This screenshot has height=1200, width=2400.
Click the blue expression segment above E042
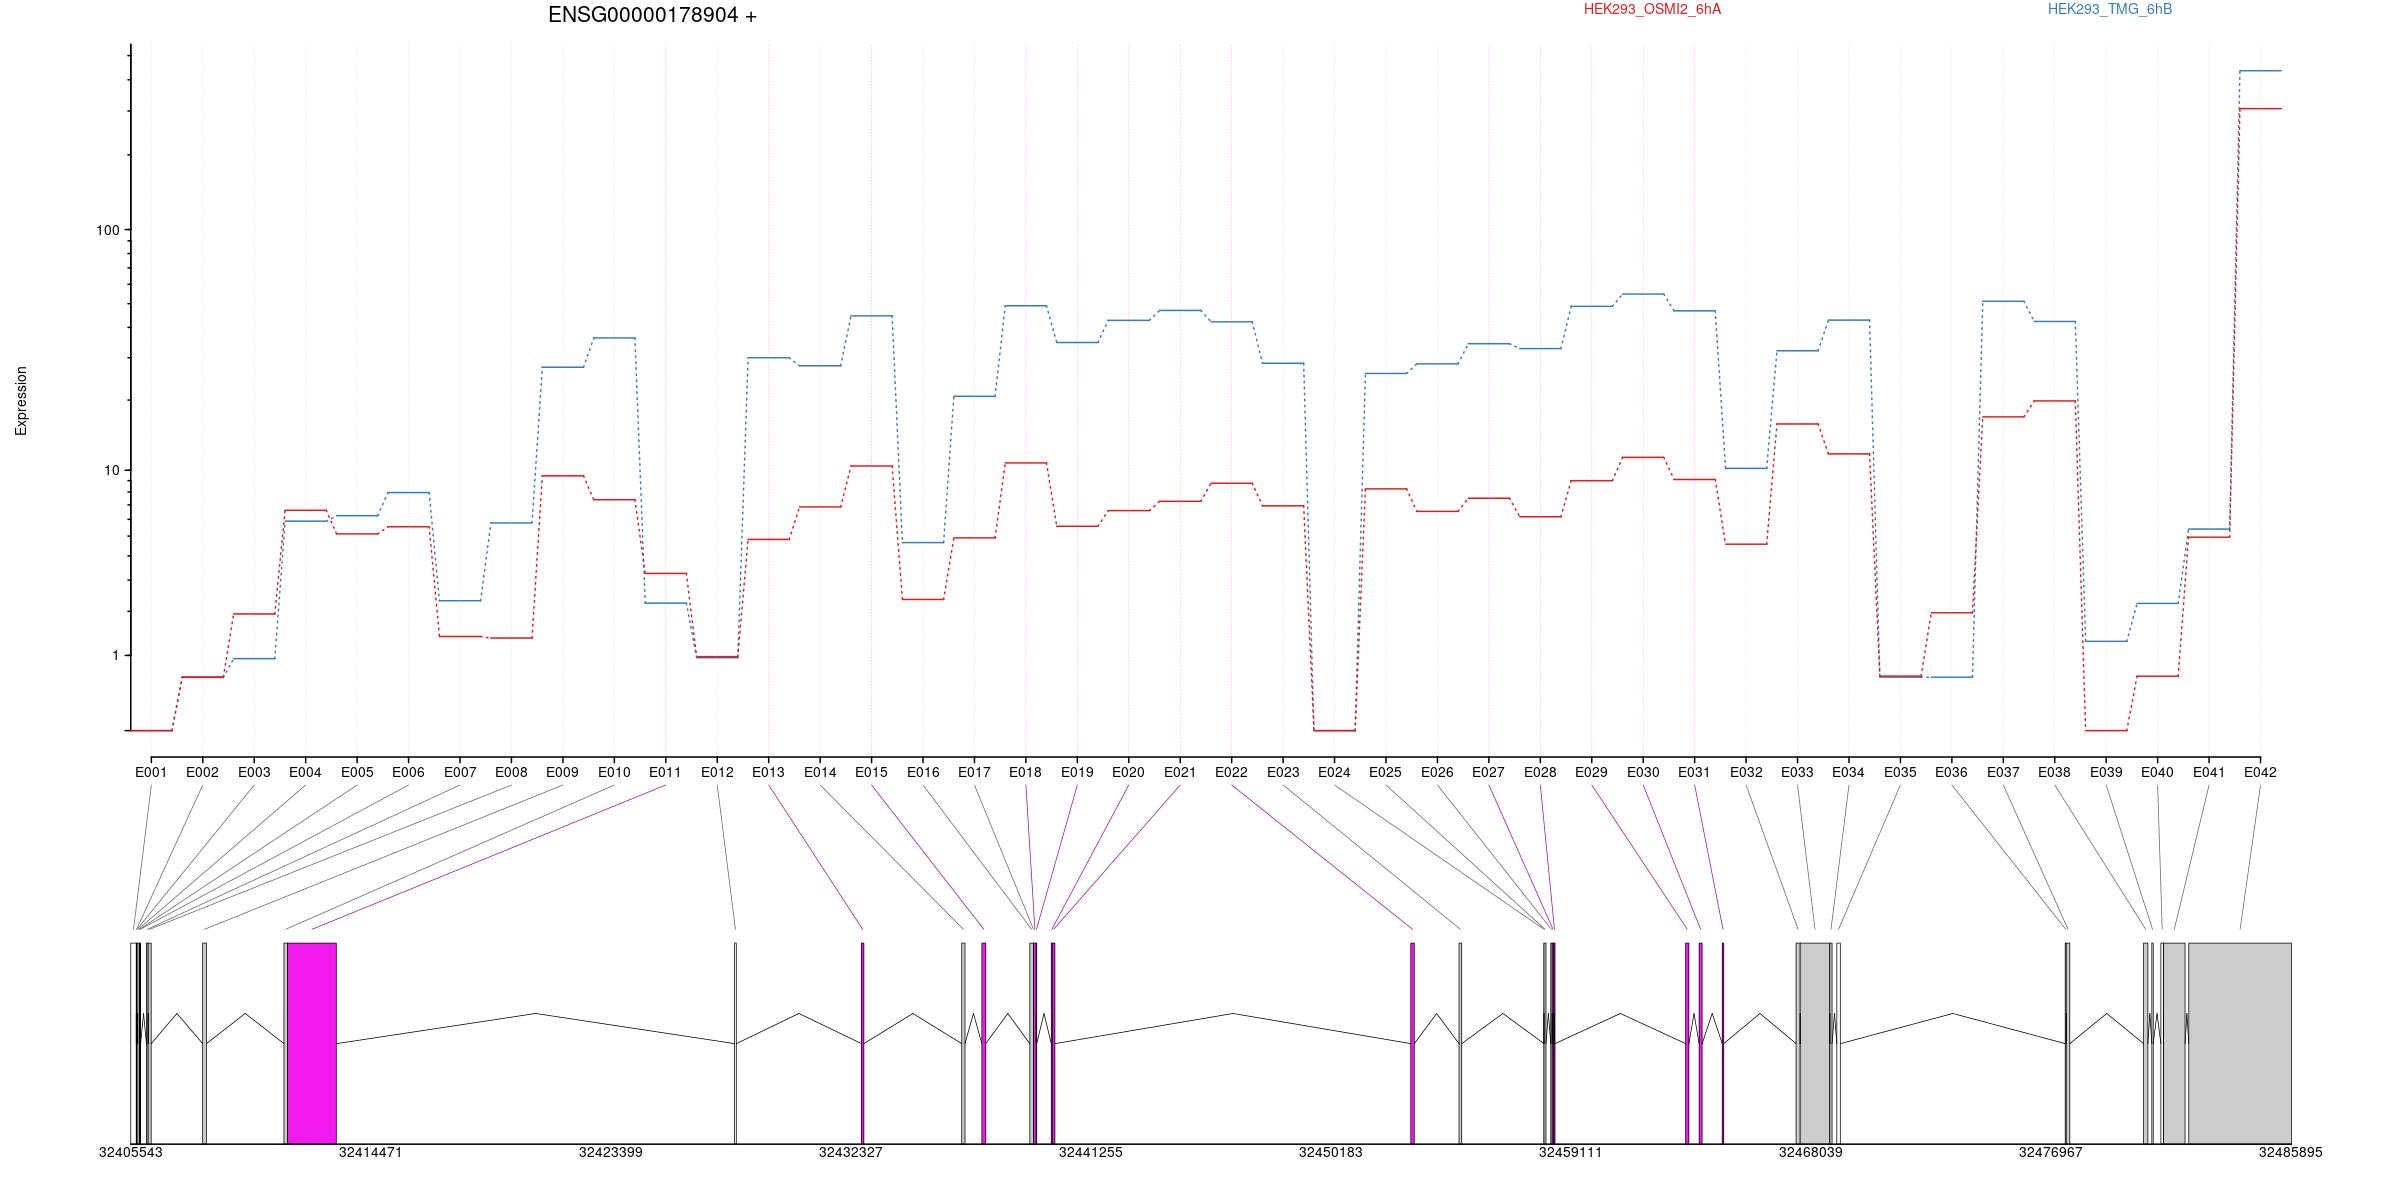(x=2260, y=71)
